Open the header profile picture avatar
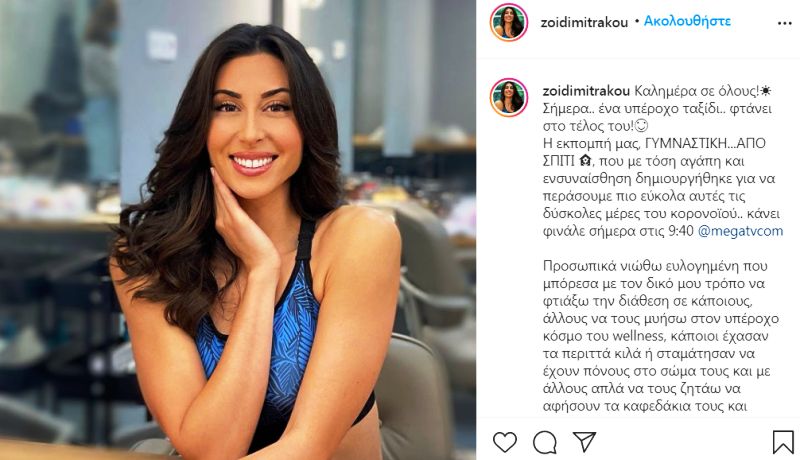 [x=509, y=22]
